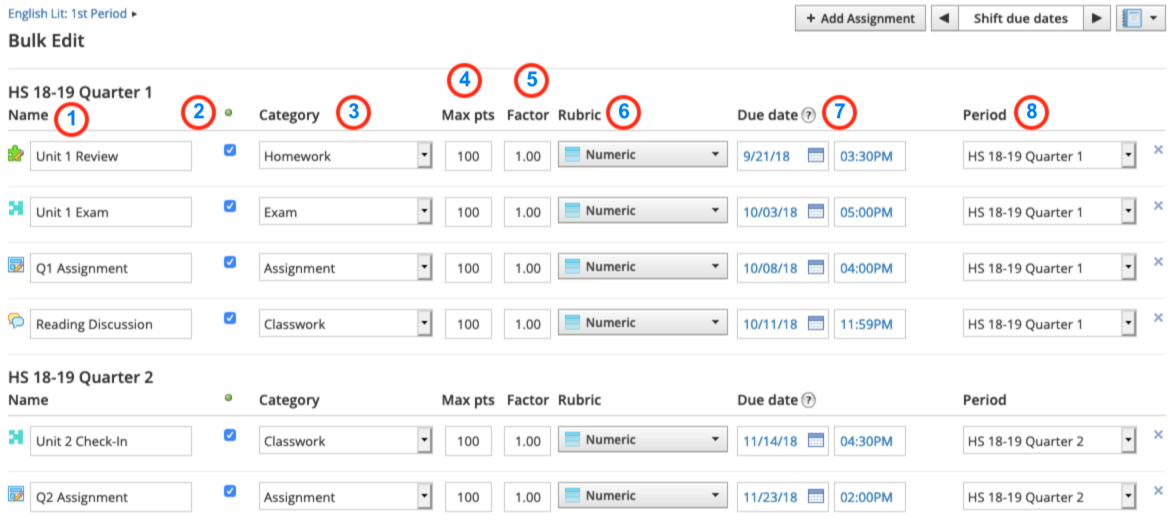The width and height of the screenshot is (1174, 525).
Task: Uncheck the published checkbox for Unit 1 Review
Action: tap(230, 150)
